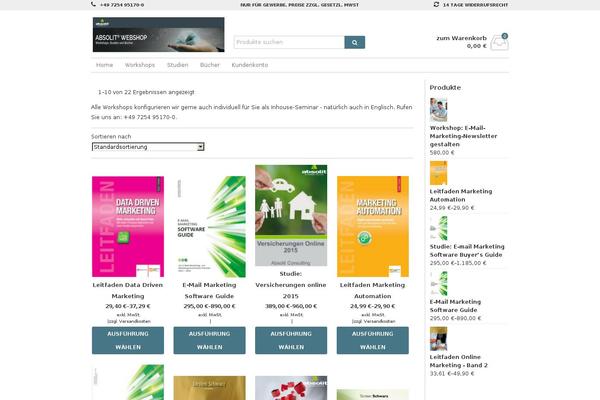The height and width of the screenshot is (400, 600).
Task: Click the 580,00 € sidebar price
Action: click(442, 153)
